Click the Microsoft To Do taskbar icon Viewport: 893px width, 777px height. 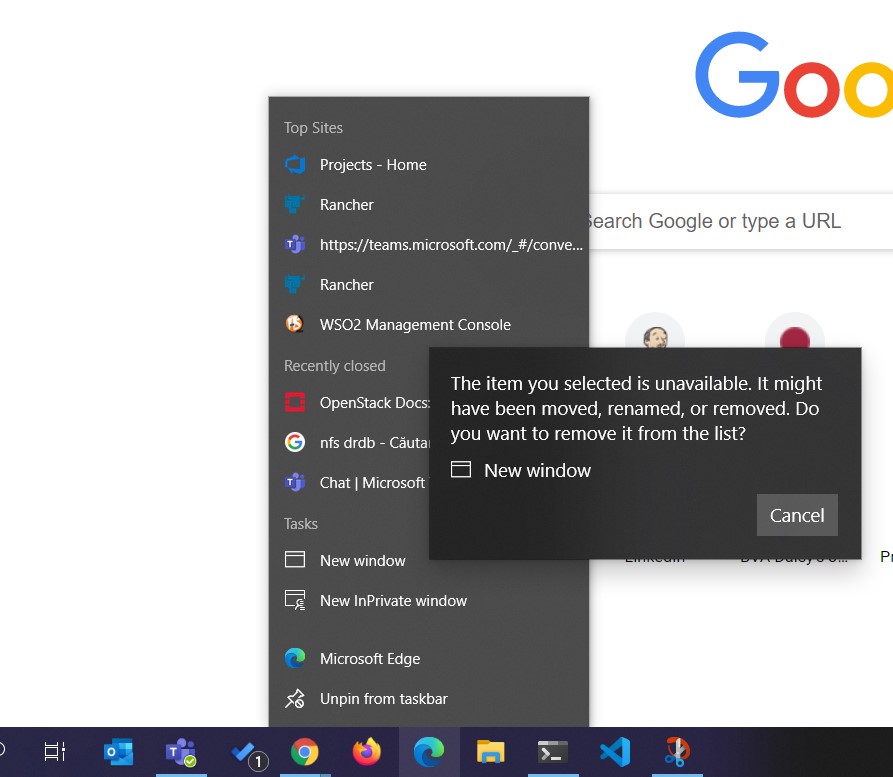(x=243, y=751)
